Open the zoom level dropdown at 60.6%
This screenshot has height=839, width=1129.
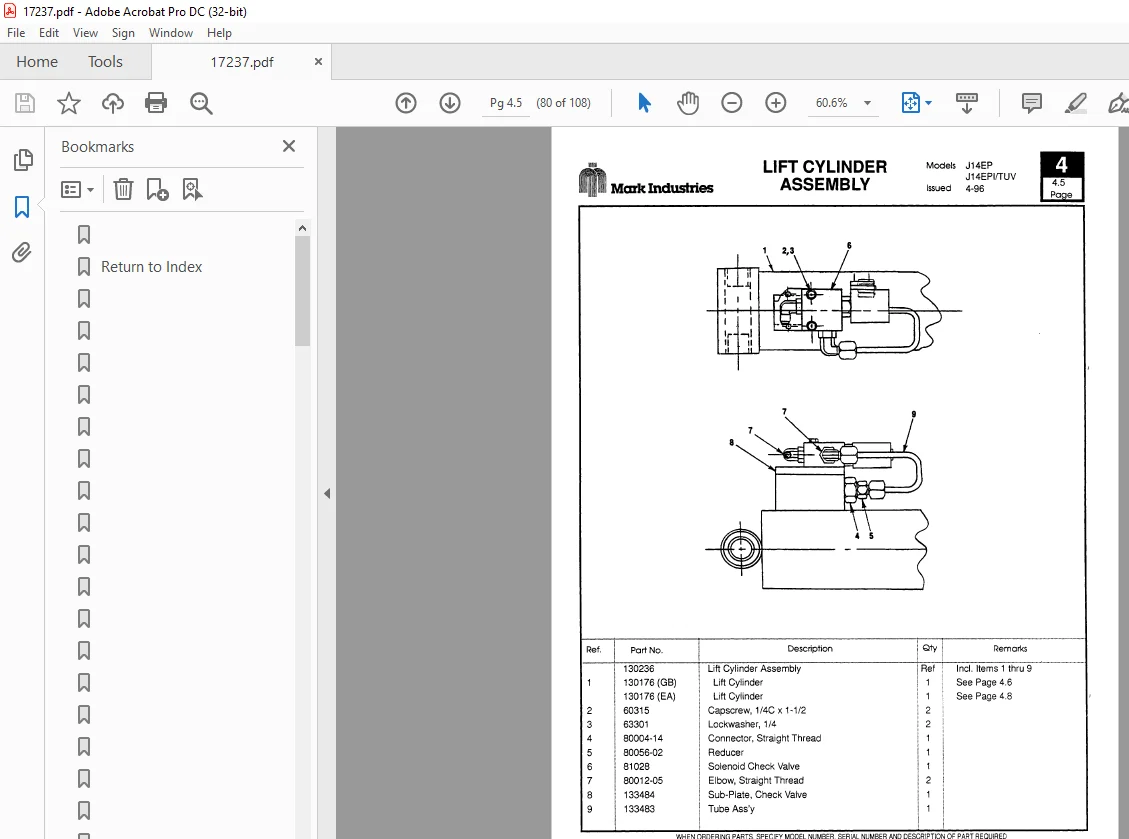868,103
